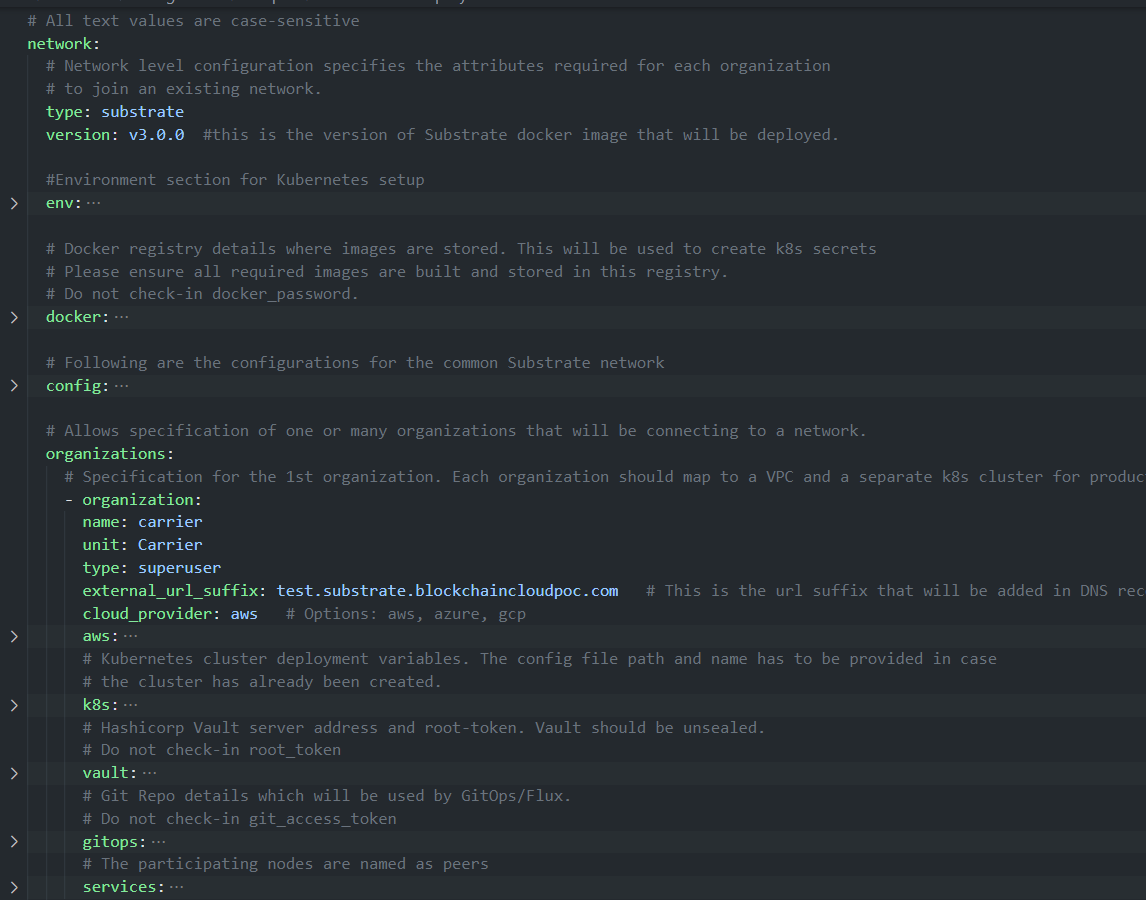Click the name value 'carrier'
The width and height of the screenshot is (1146, 900).
click(170, 522)
